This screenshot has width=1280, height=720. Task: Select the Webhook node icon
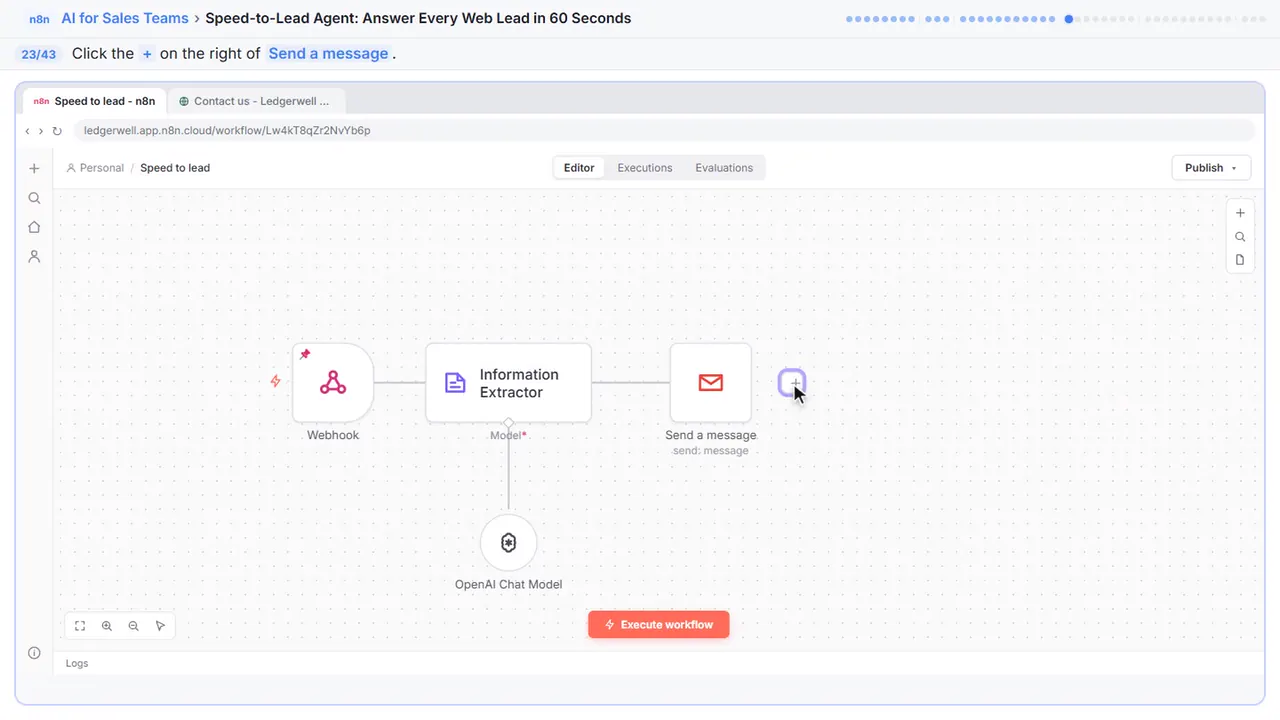tap(333, 383)
